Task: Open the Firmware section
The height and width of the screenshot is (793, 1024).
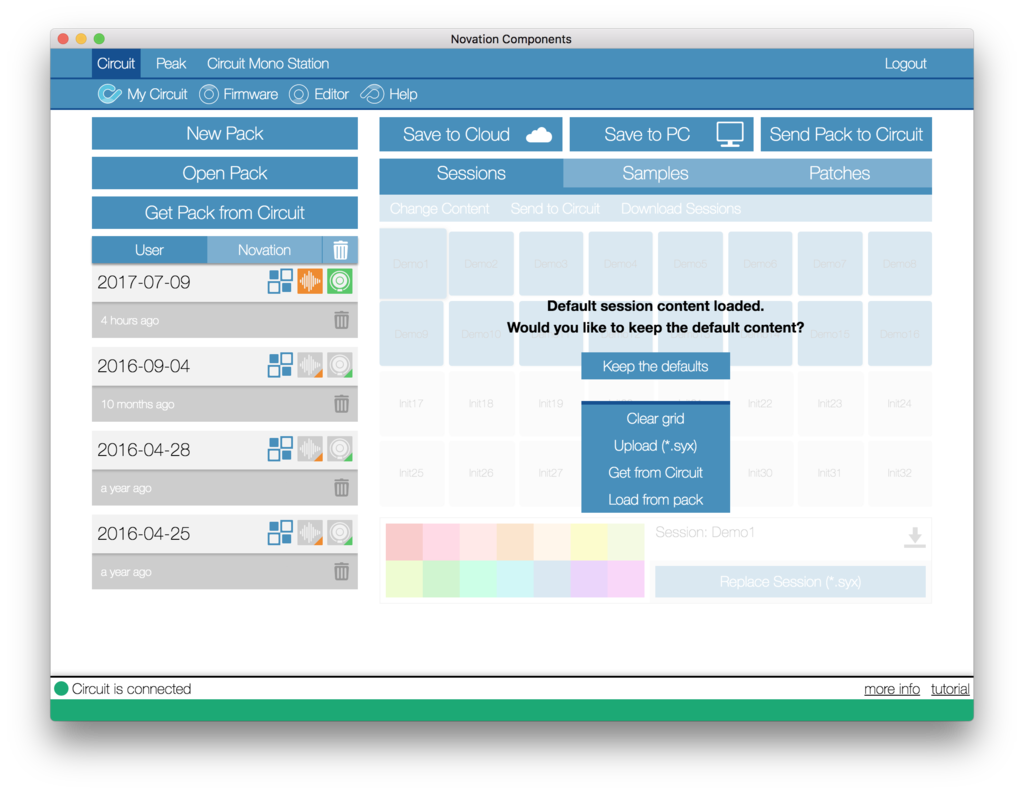Action: [238, 94]
